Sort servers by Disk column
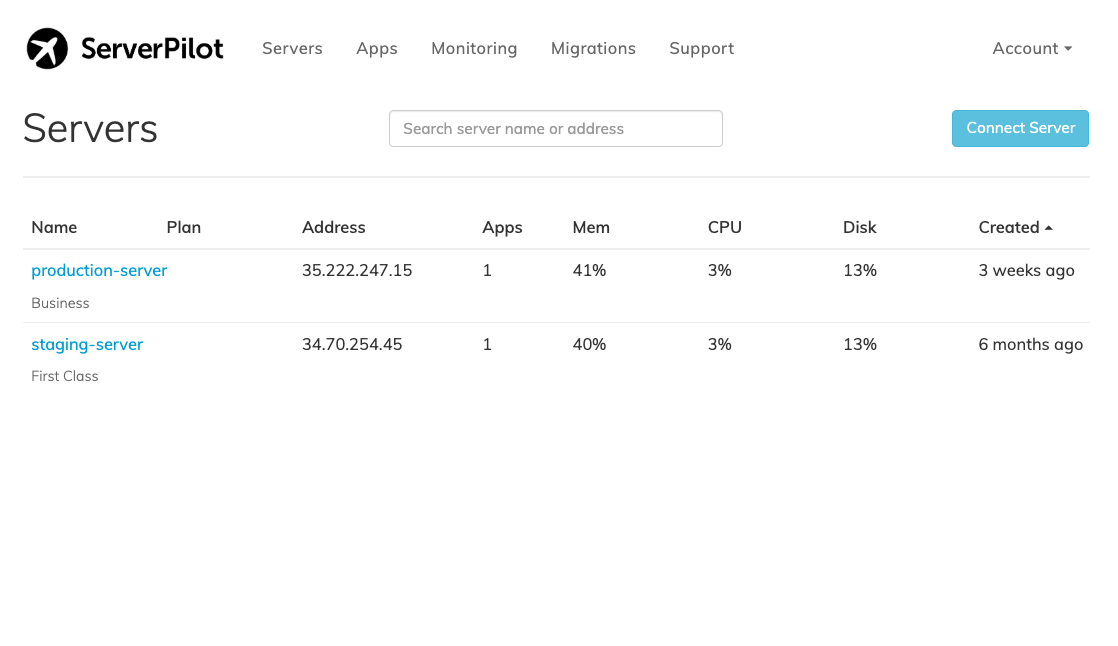 859,227
